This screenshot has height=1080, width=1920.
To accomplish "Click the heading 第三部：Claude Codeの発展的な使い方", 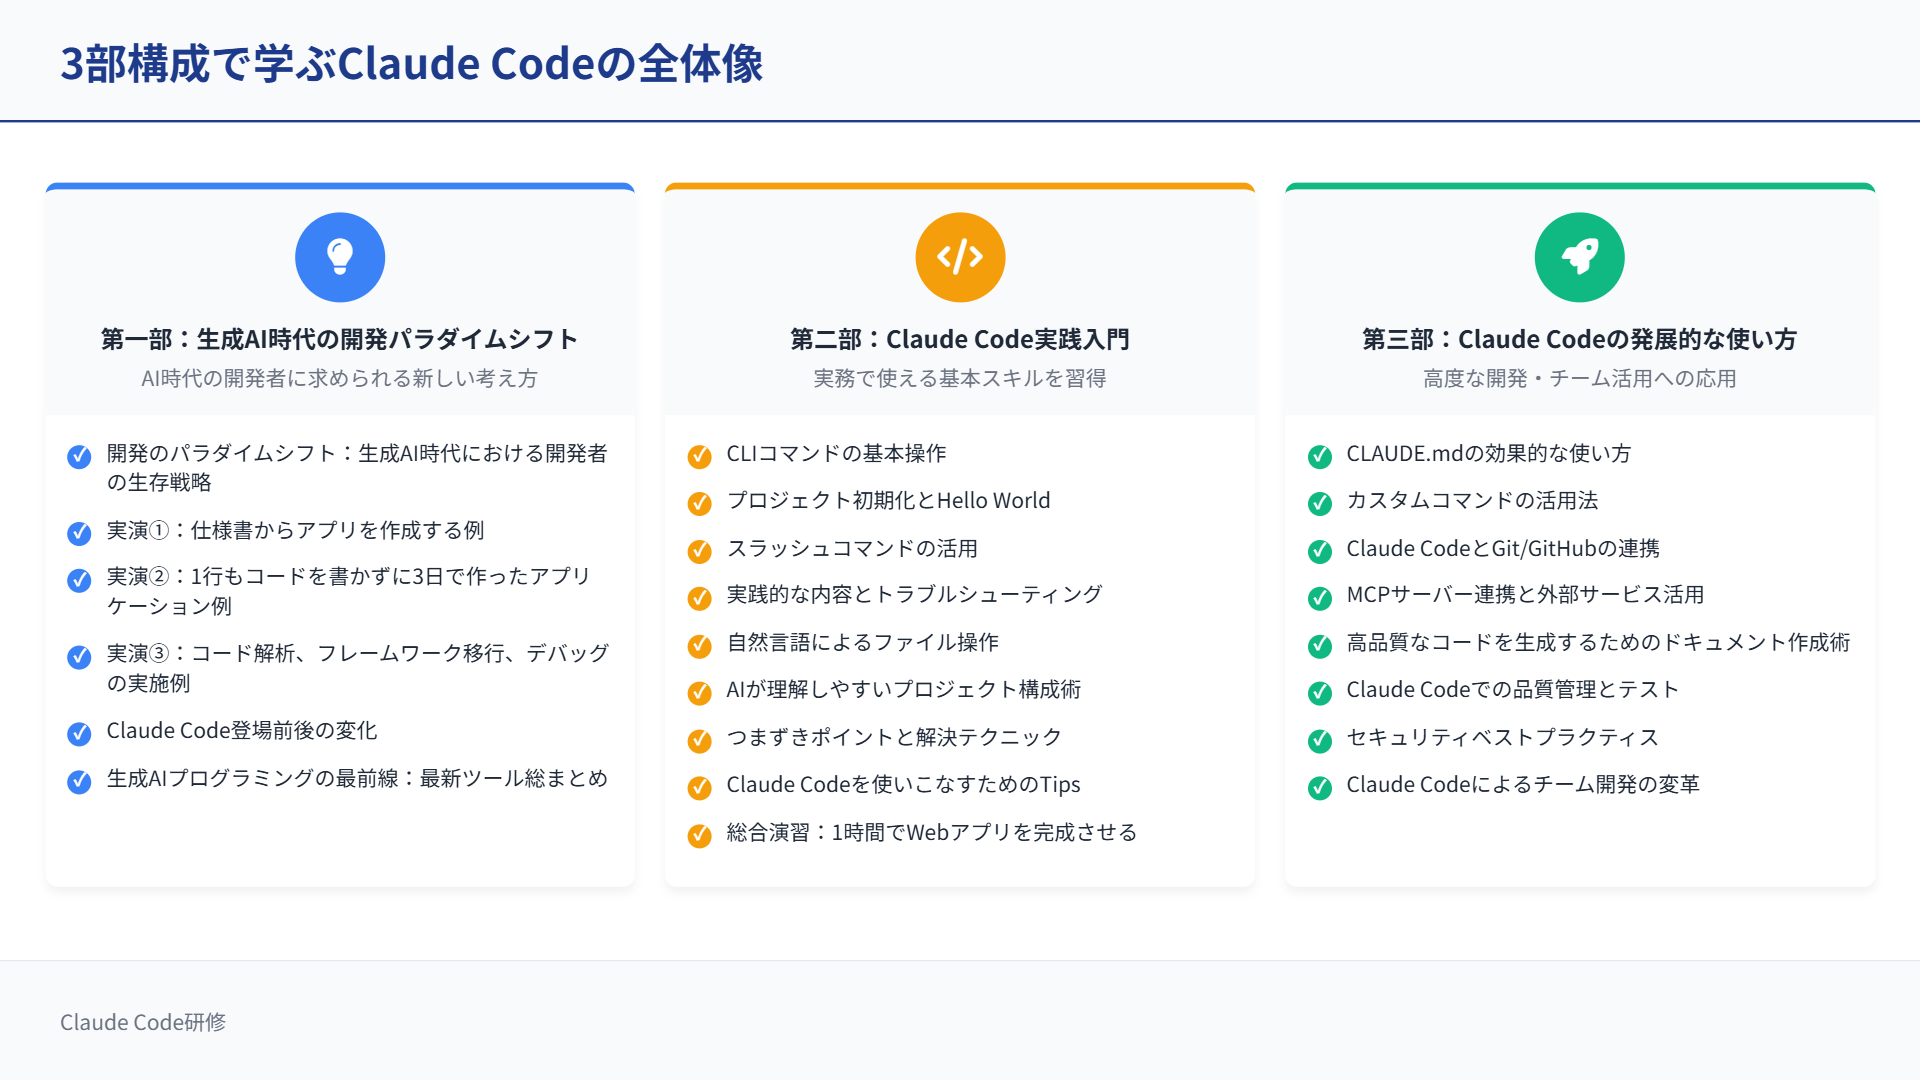I will pyautogui.click(x=1580, y=339).
